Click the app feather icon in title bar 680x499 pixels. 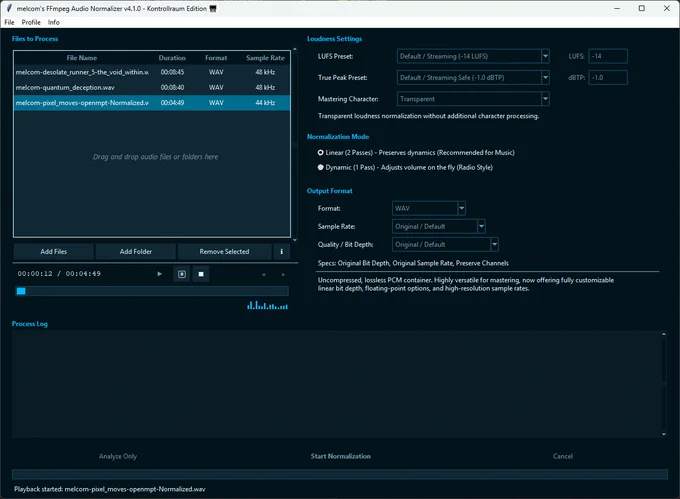(9, 8)
